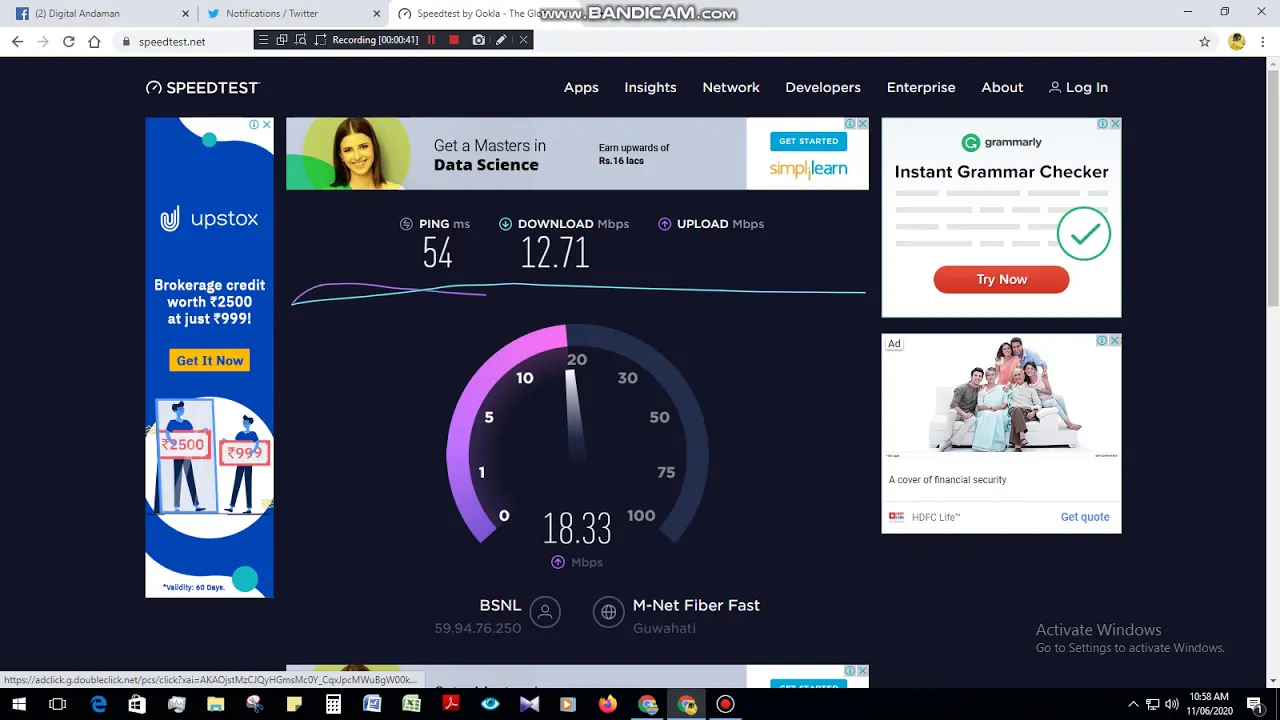
Task: Open the Enterprise menu
Action: pyautogui.click(x=921, y=88)
